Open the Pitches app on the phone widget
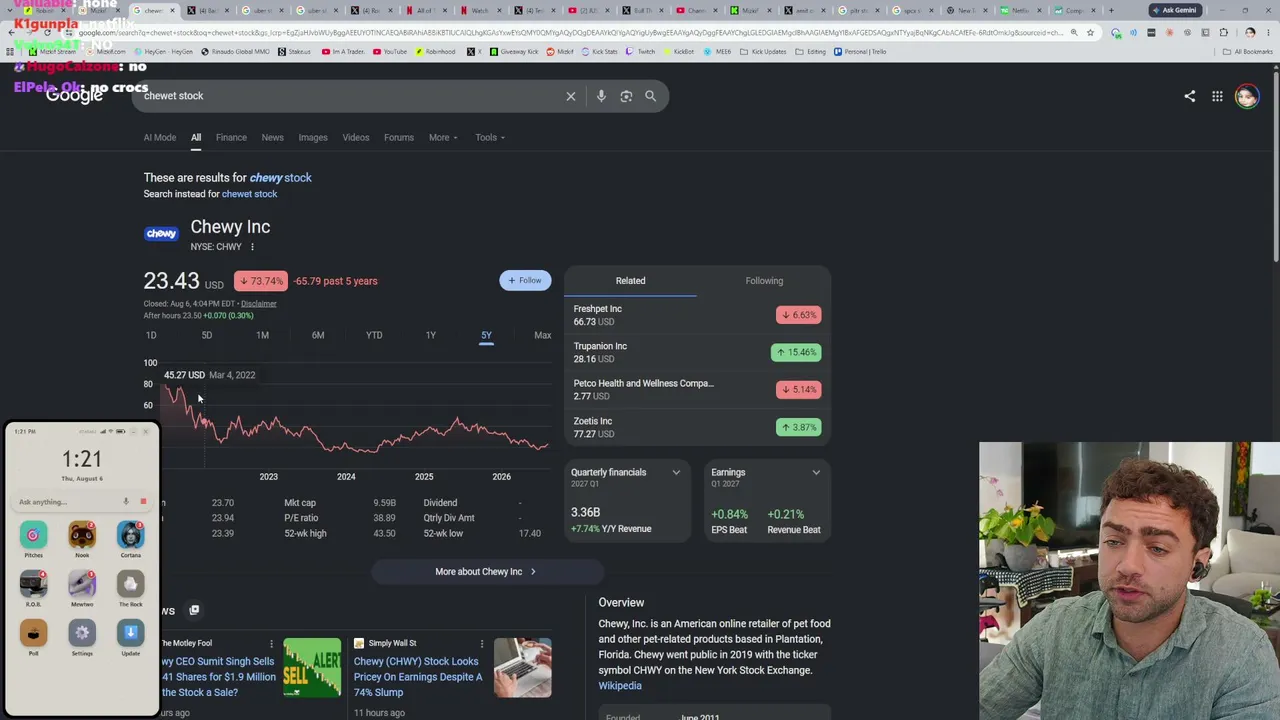 point(33,536)
